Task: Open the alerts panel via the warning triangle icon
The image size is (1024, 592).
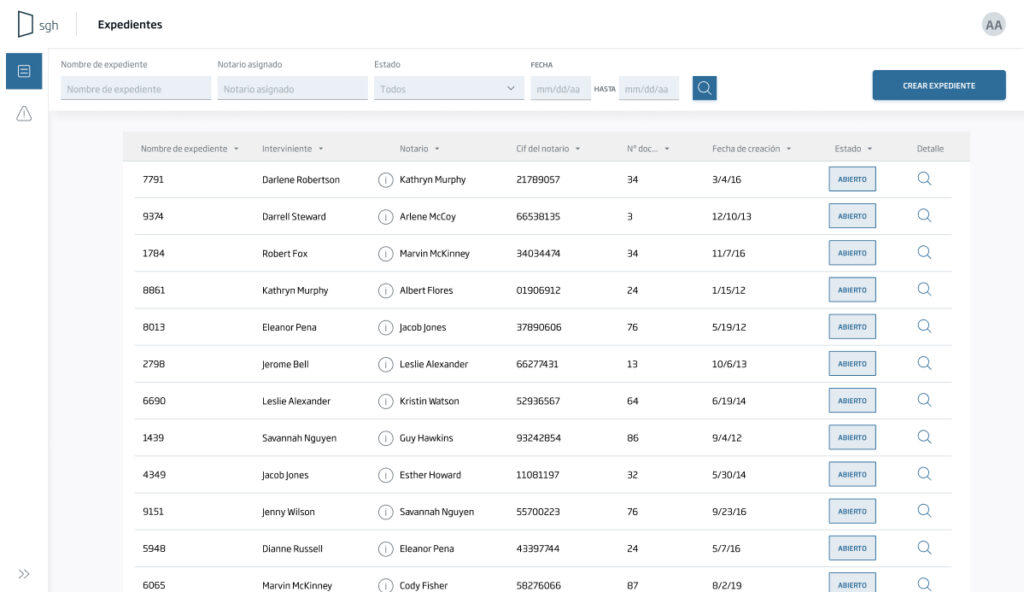Action: [23, 113]
